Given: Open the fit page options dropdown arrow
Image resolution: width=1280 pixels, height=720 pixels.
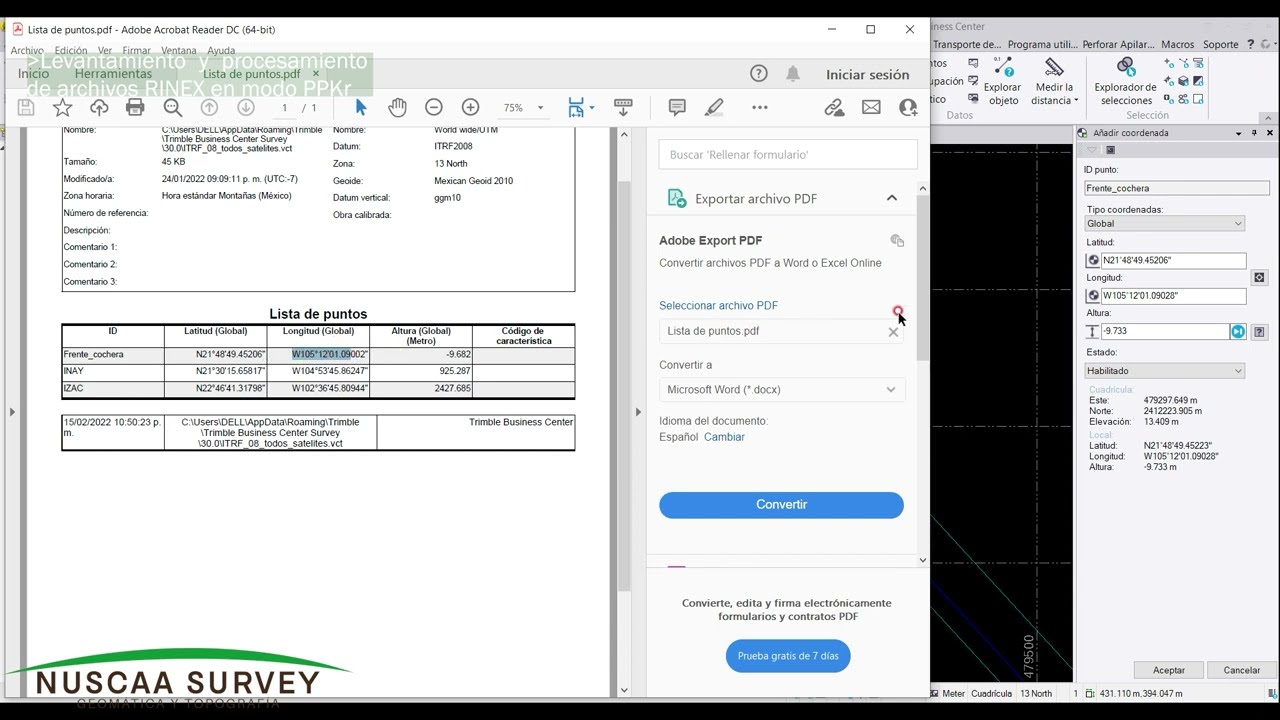Looking at the screenshot, I should coord(592,107).
